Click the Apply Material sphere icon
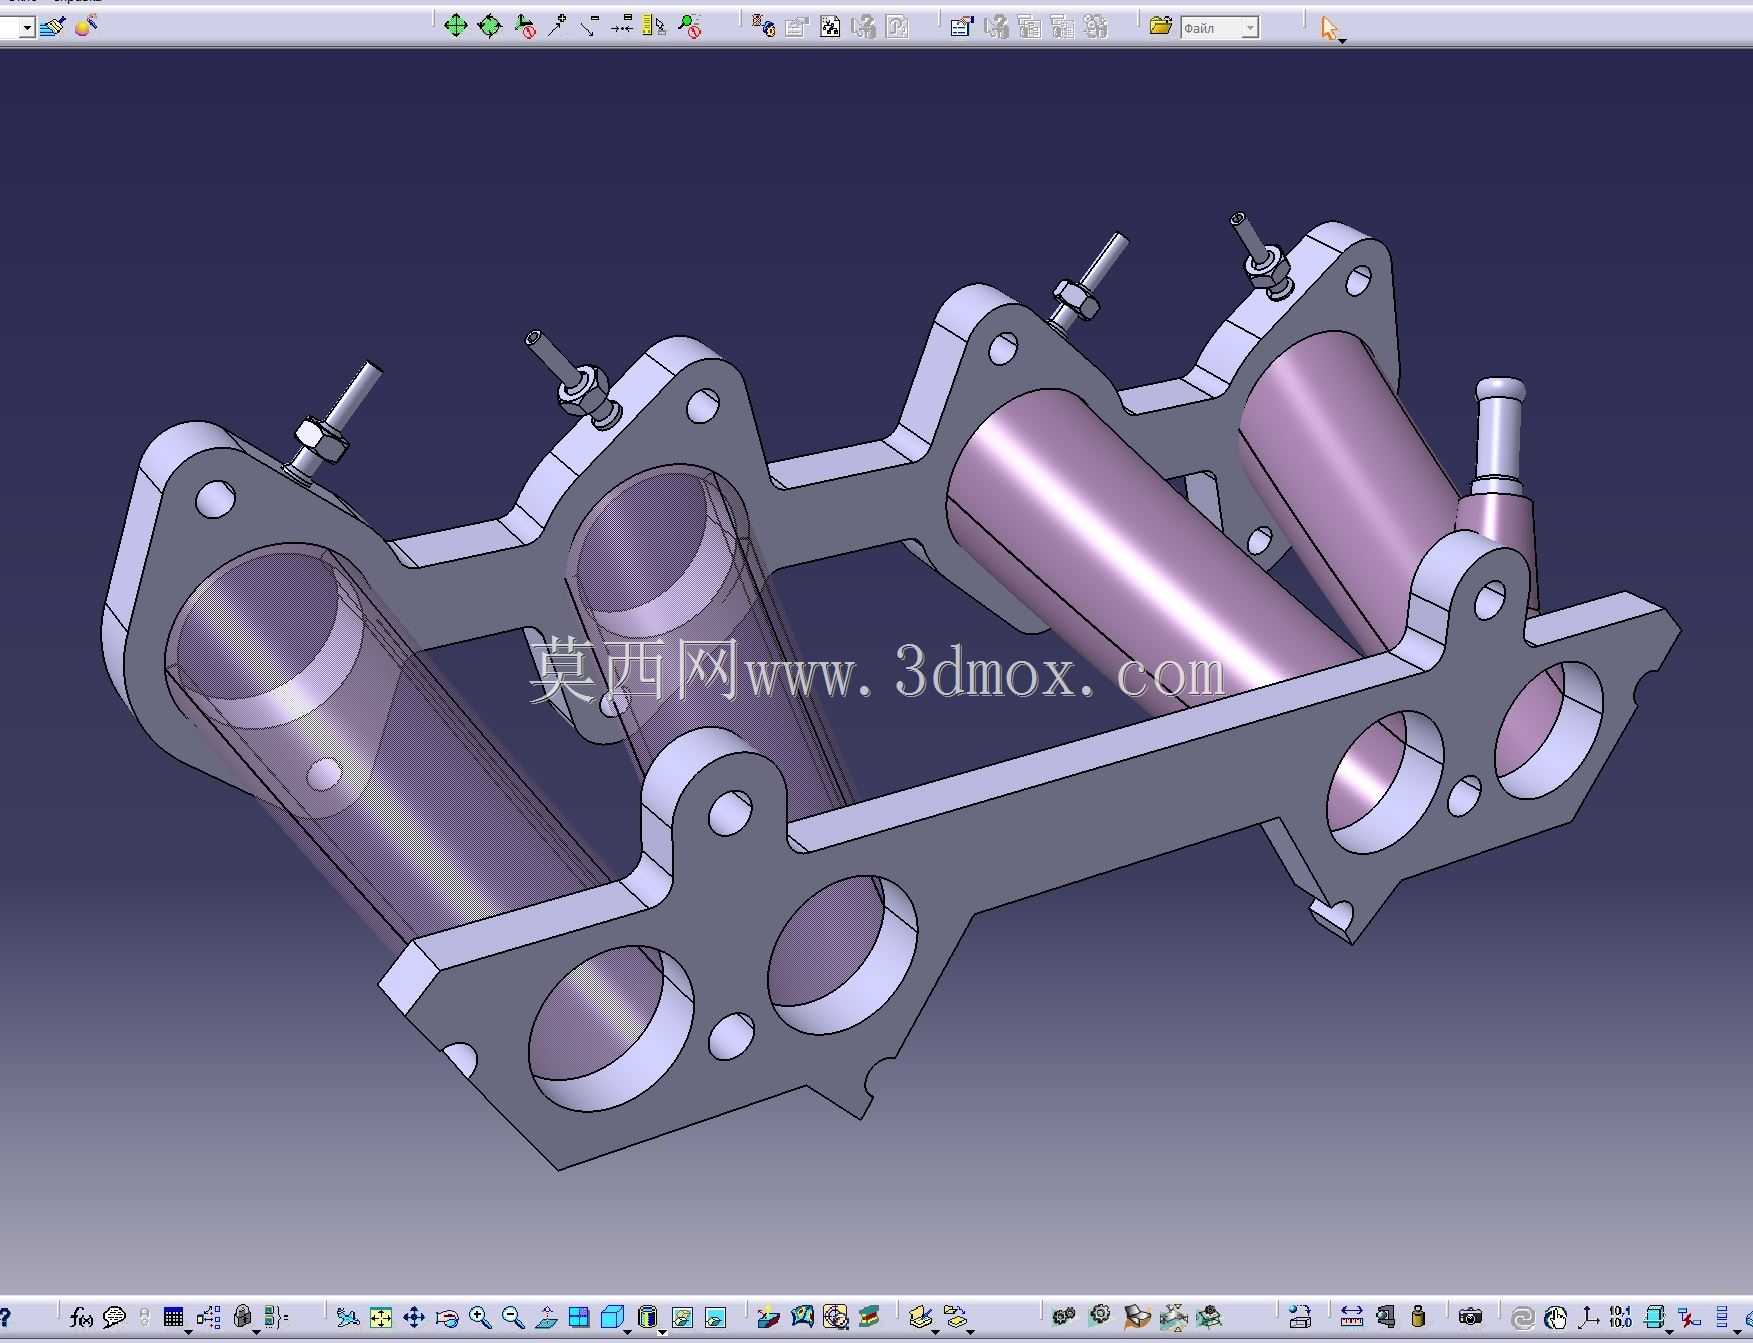1753x1343 pixels. [x=86, y=26]
